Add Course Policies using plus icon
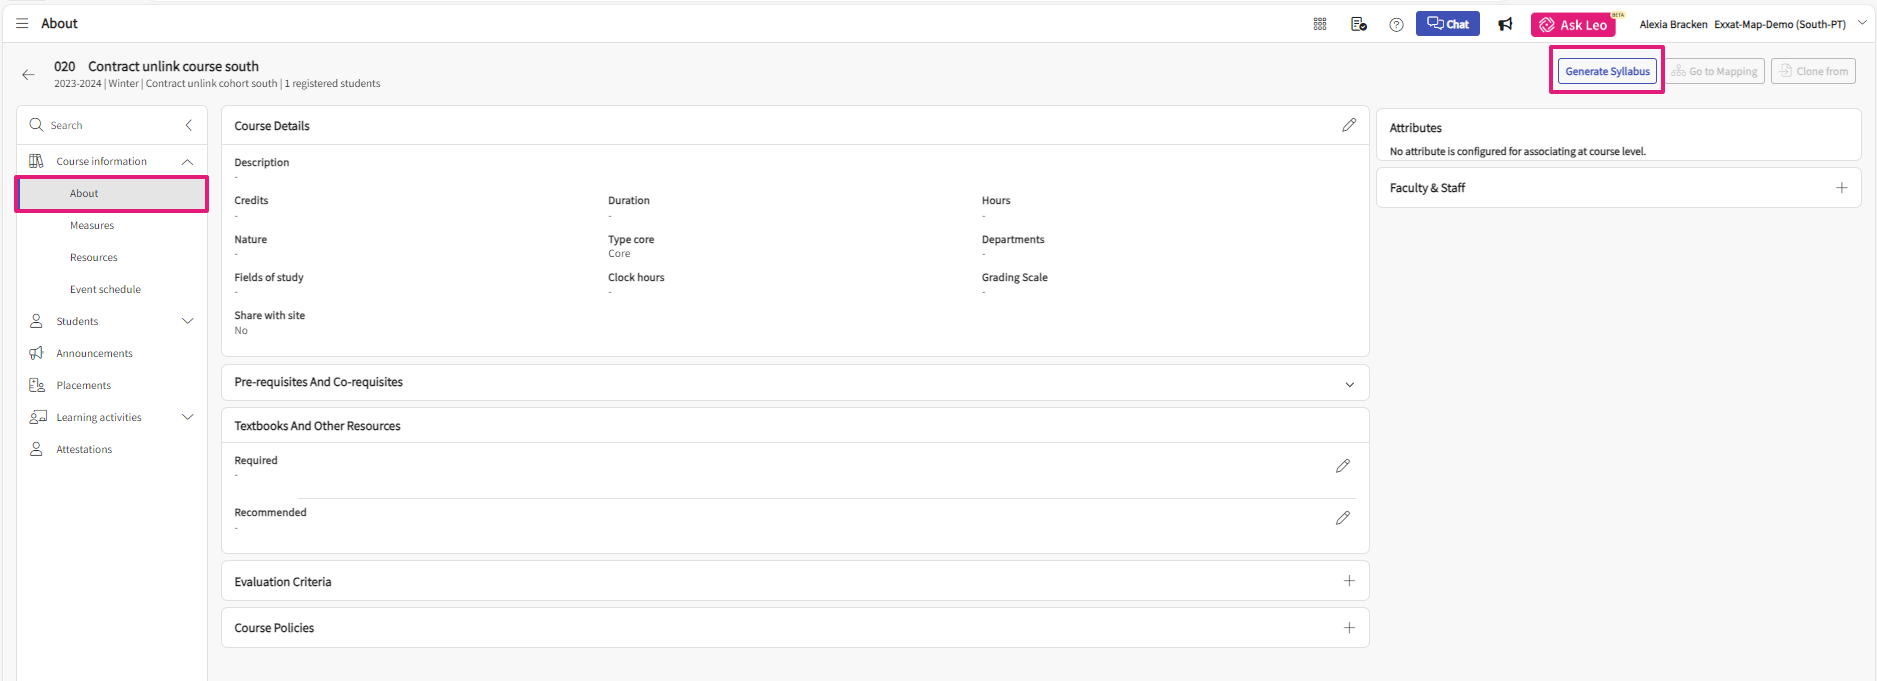Screen dimensions: 1877x681 pyautogui.click(x=1349, y=628)
